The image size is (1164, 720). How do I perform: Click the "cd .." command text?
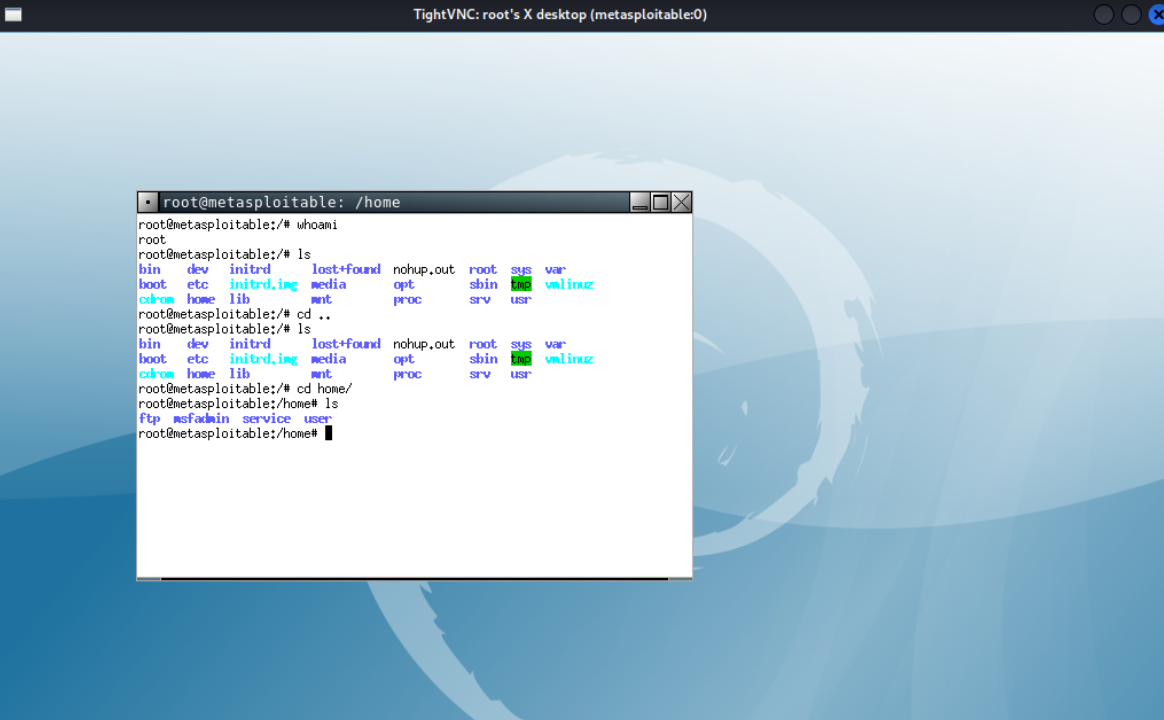[313, 314]
